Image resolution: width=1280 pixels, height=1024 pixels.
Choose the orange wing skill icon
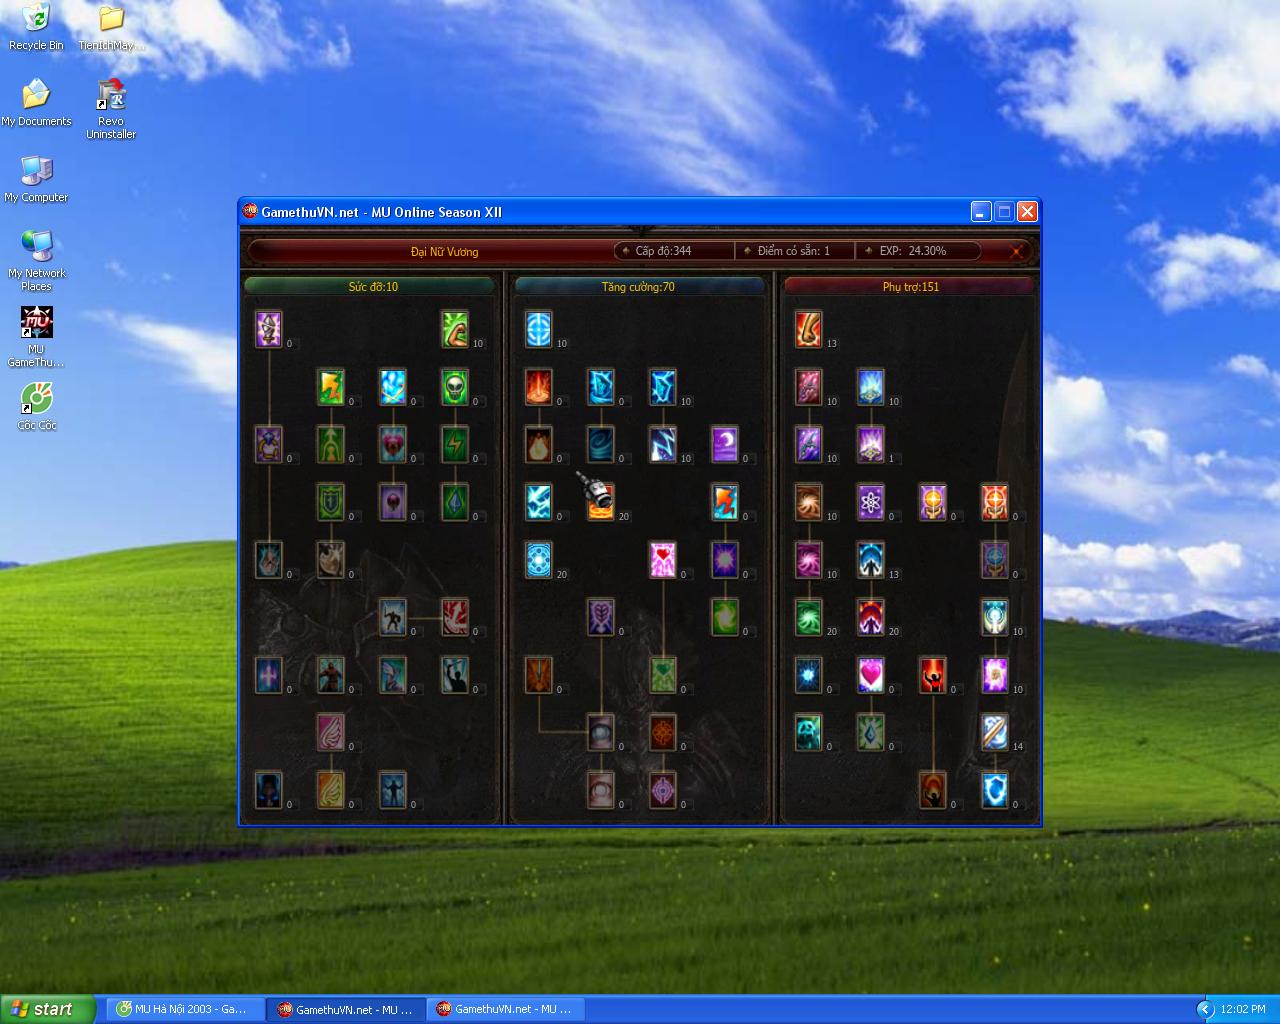click(x=331, y=789)
